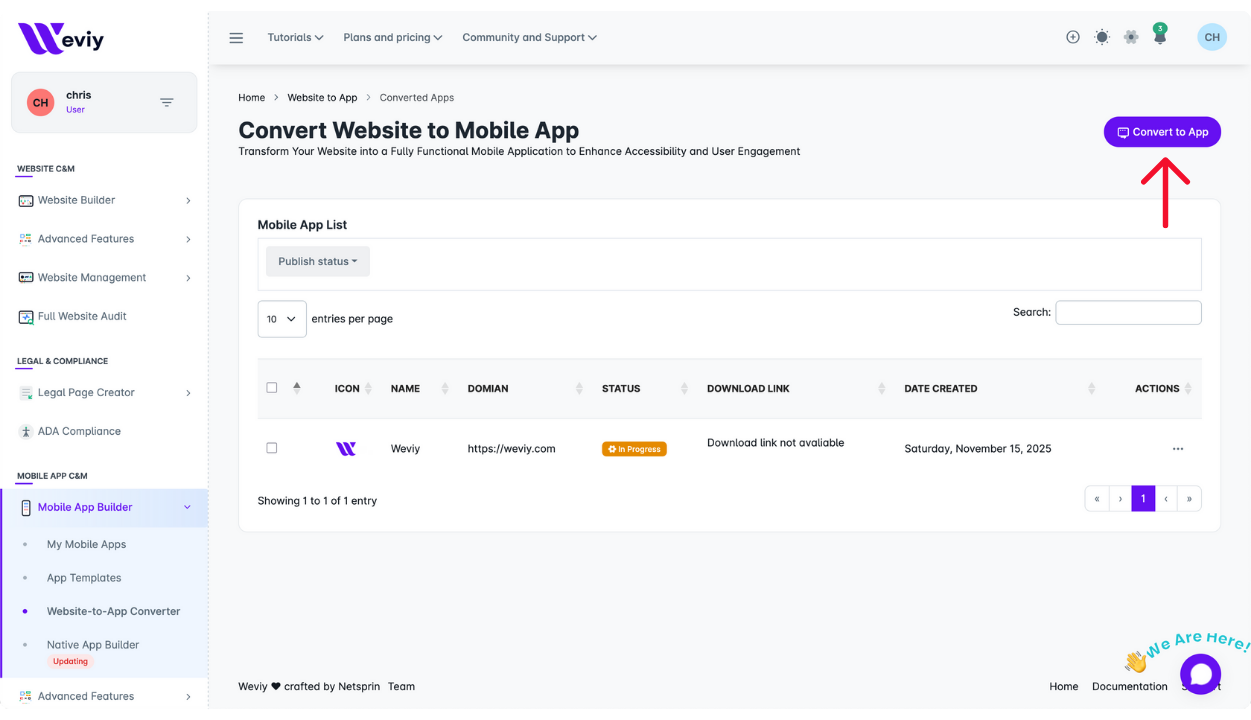Viewport: 1251px width, 720px height.
Task: Open the Publish status dropdown
Action: [x=317, y=262]
